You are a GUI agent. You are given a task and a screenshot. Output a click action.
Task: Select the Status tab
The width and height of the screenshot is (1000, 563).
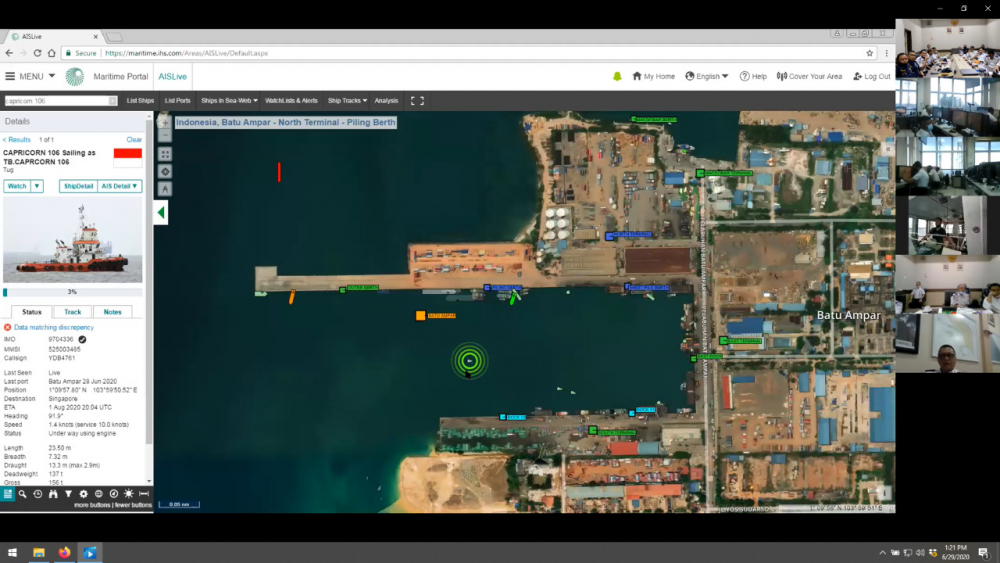pyautogui.click(x=31, y=312)
